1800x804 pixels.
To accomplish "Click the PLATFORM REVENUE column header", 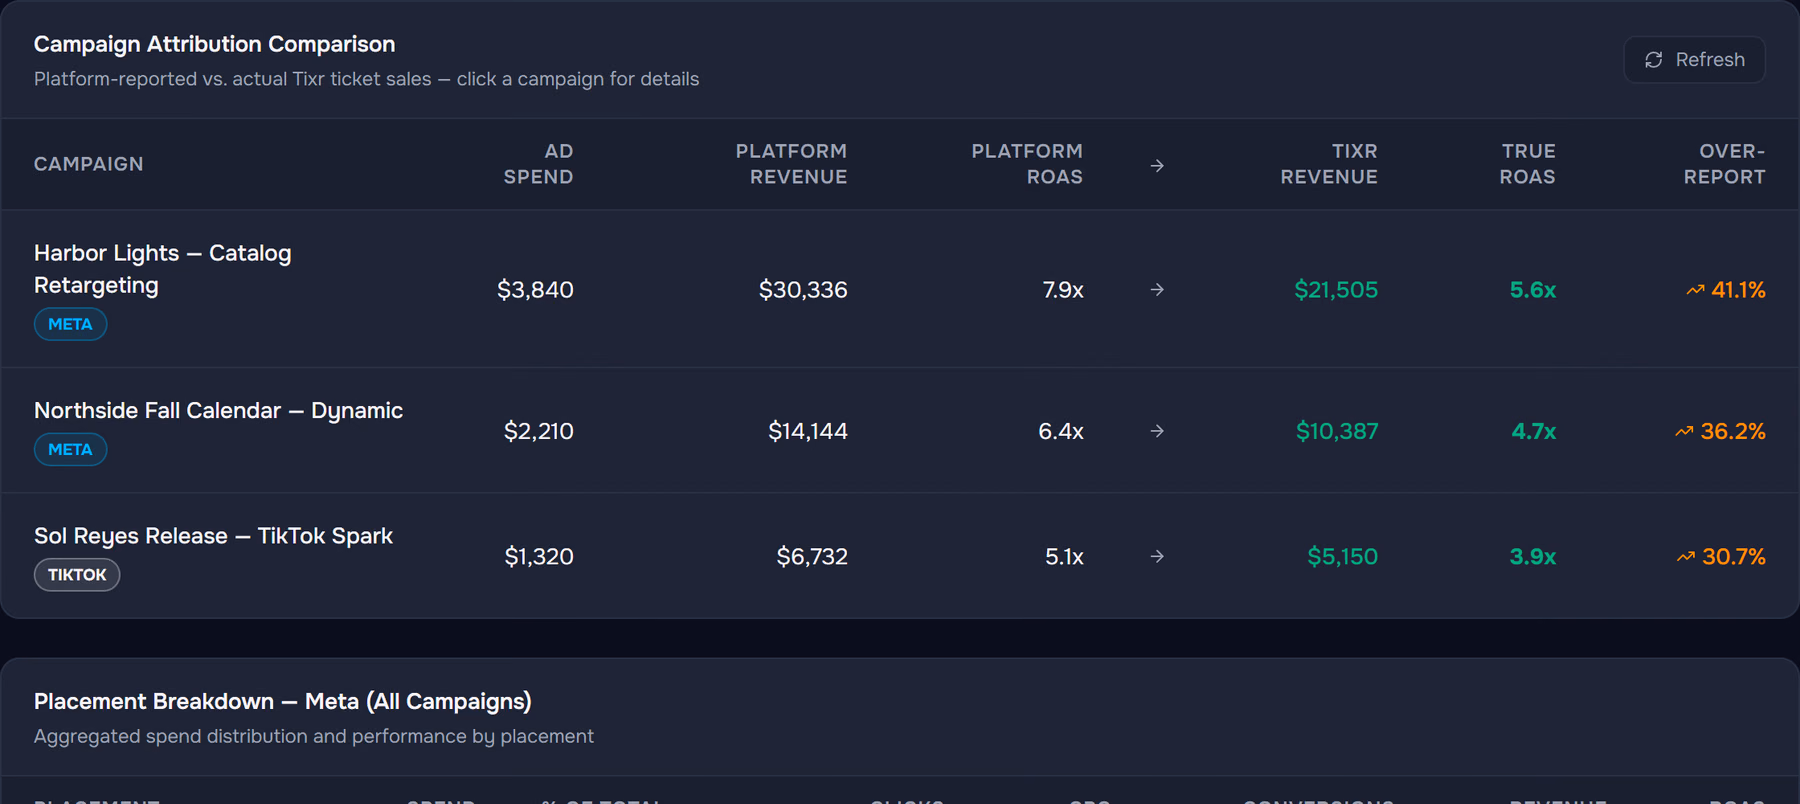I will click(791, 164).
